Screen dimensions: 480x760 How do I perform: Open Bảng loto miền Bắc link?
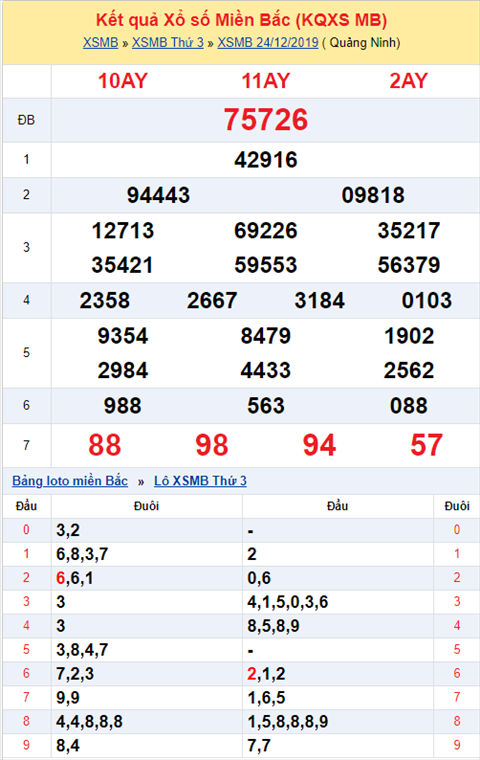(70, 481)
